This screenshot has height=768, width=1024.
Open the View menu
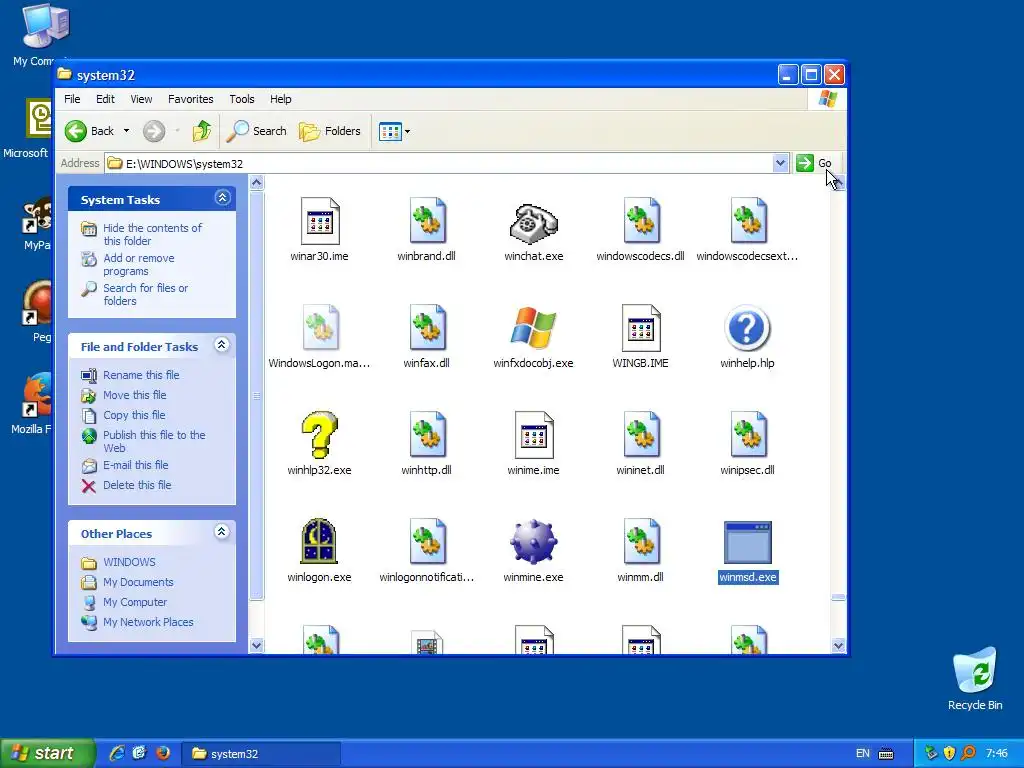(141, 99)
